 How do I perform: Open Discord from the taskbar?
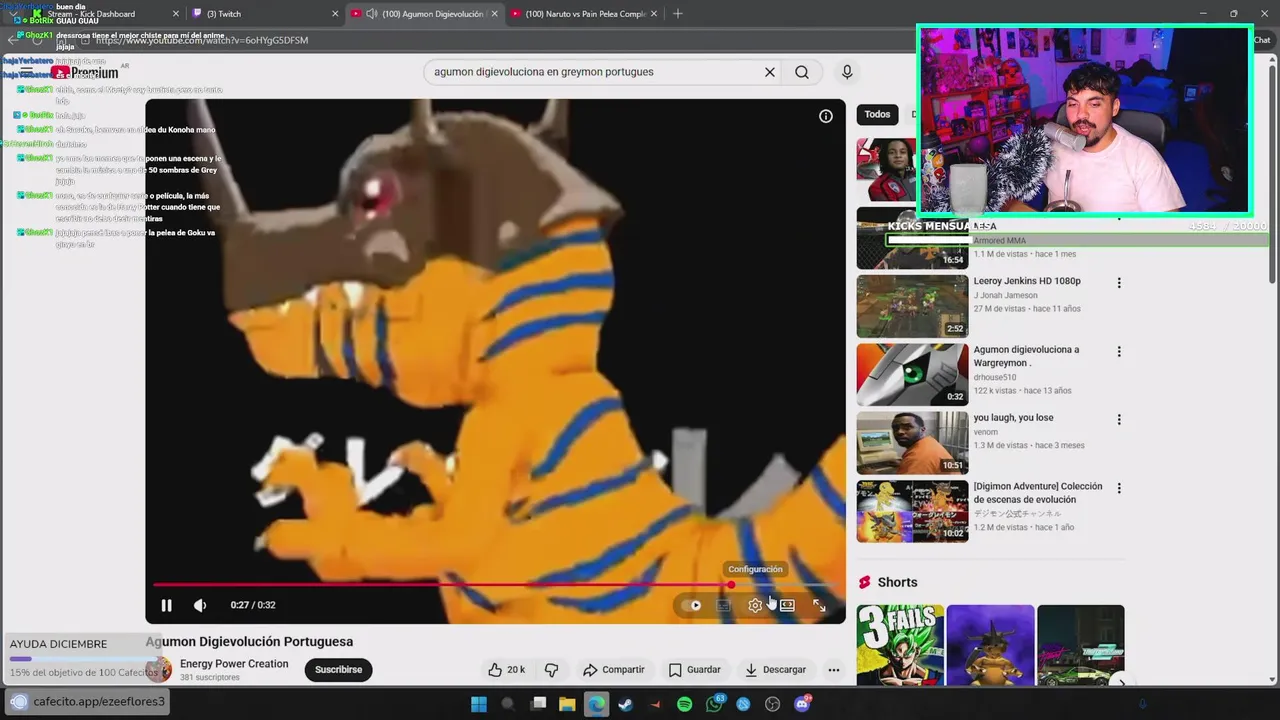802,704
